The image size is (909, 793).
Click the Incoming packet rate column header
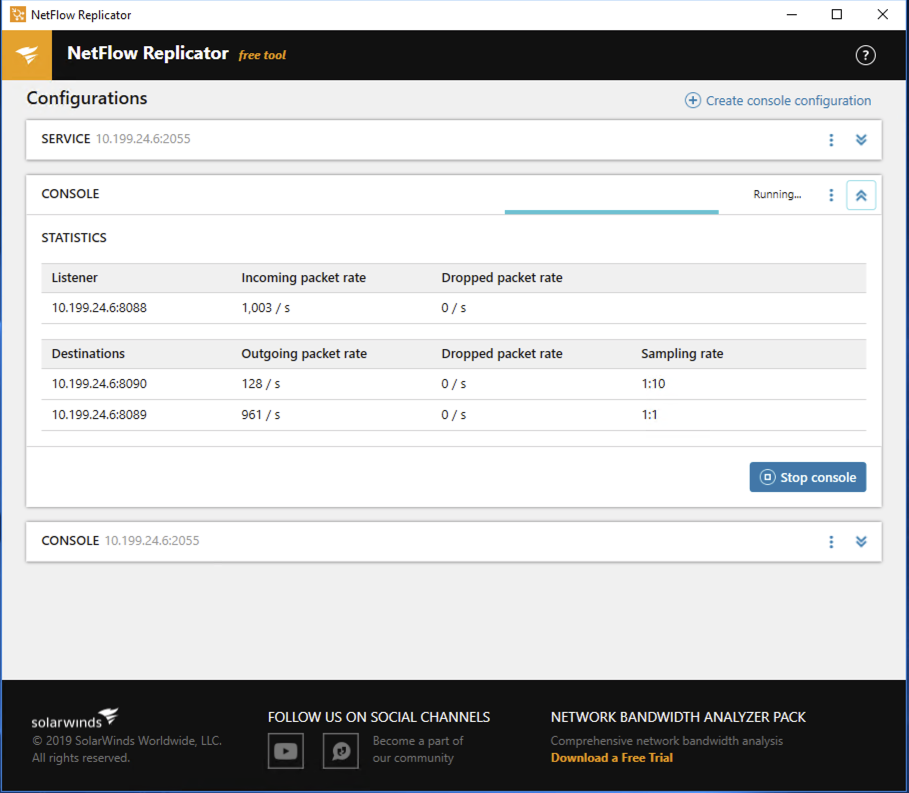pos(304,278)
